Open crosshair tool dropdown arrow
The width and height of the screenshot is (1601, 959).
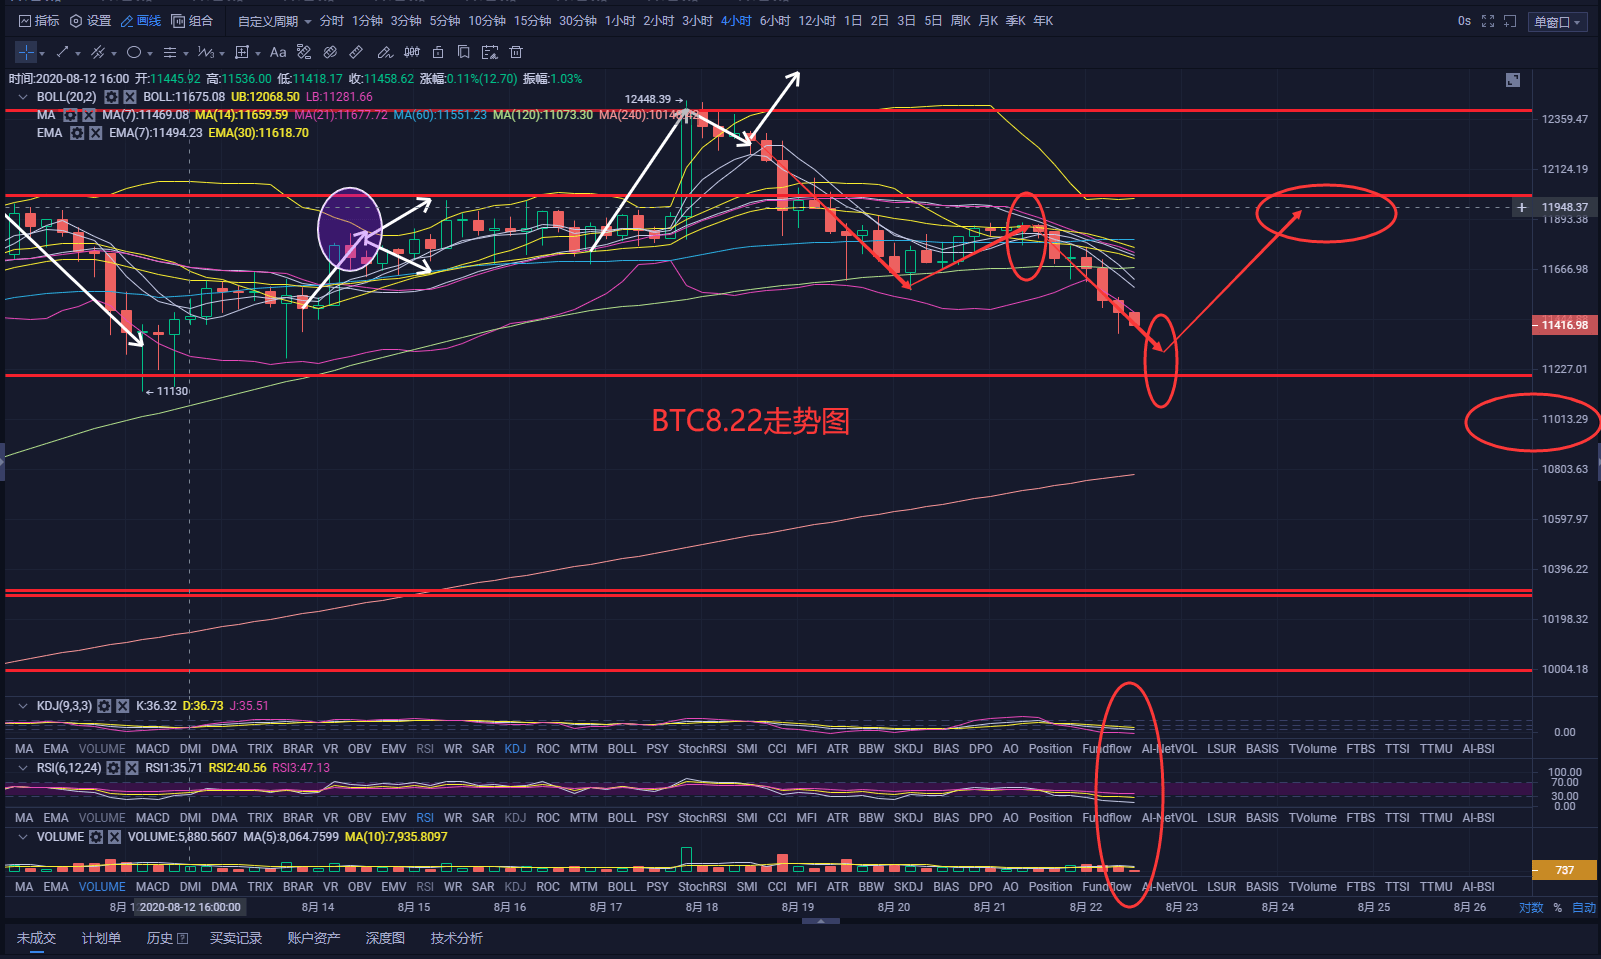pos(42,53)
